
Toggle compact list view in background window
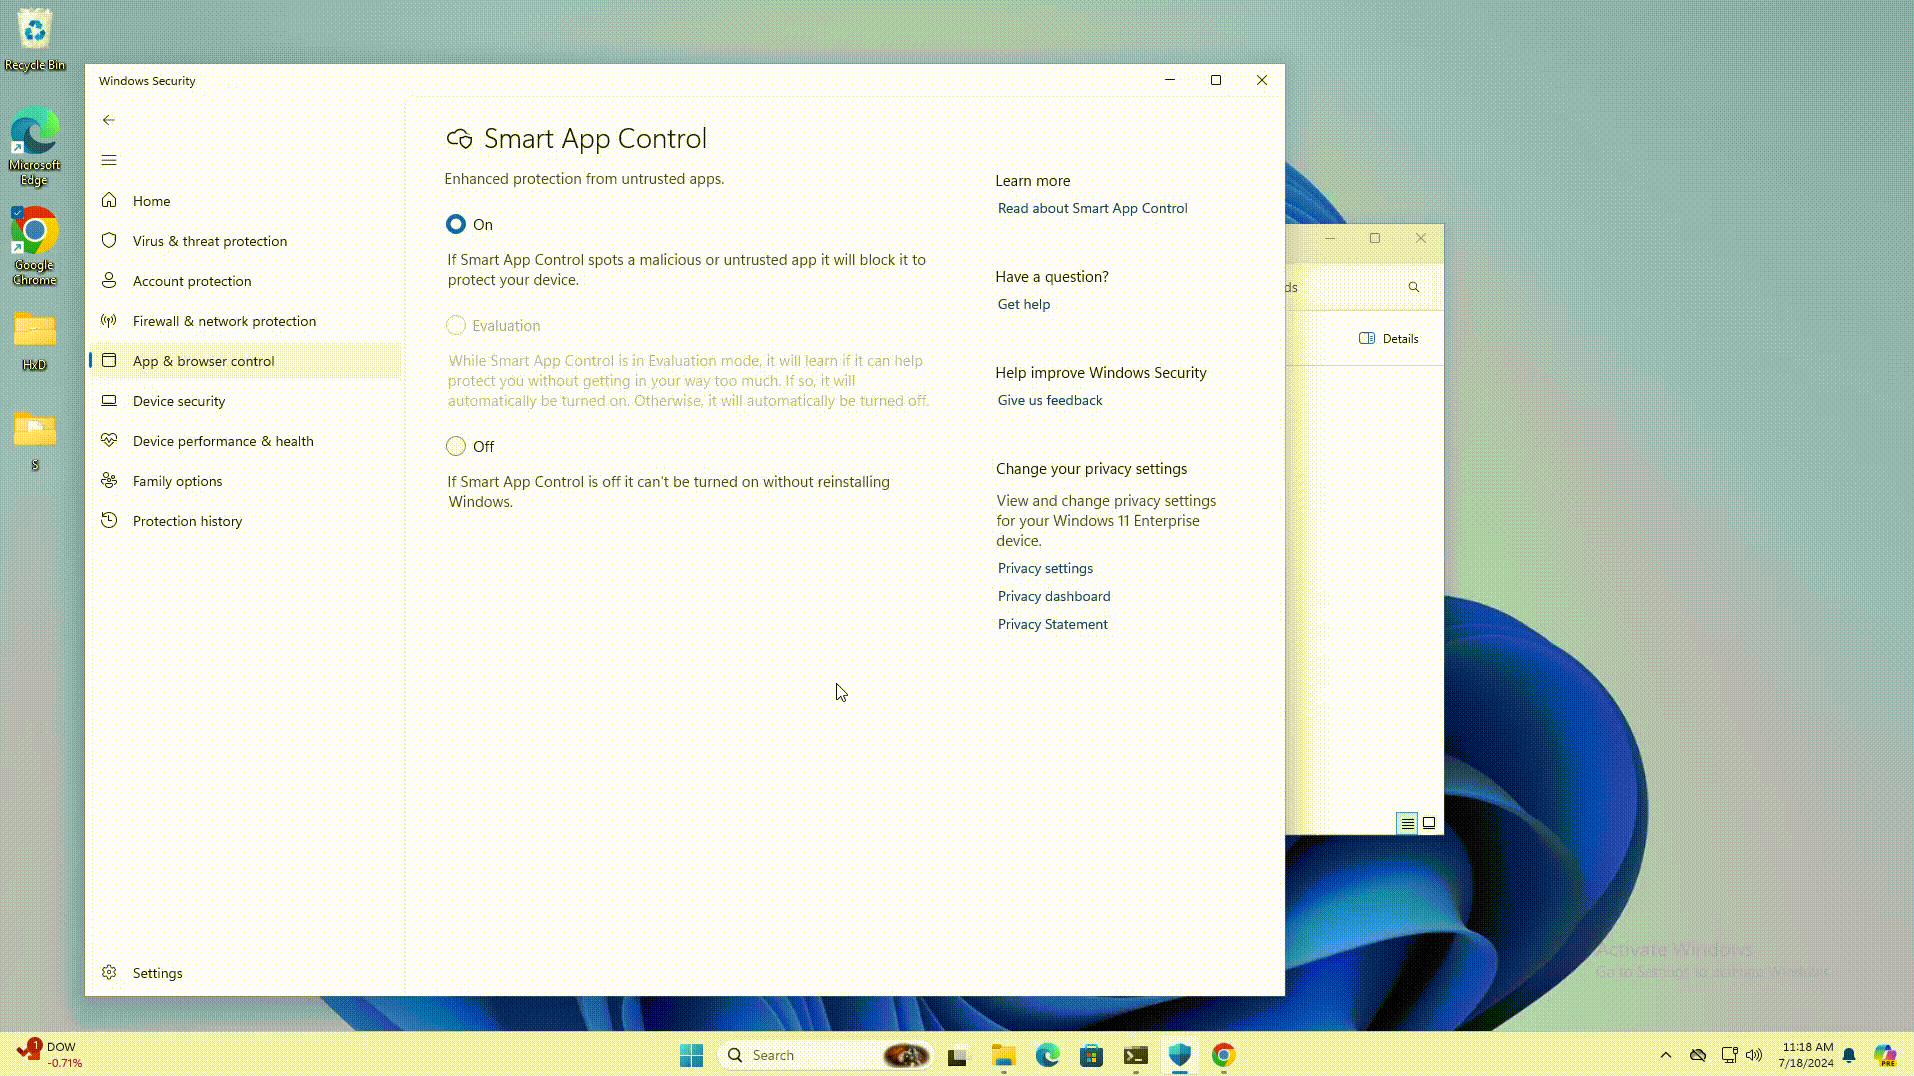pyautogui.click(x=1407, y=822)
